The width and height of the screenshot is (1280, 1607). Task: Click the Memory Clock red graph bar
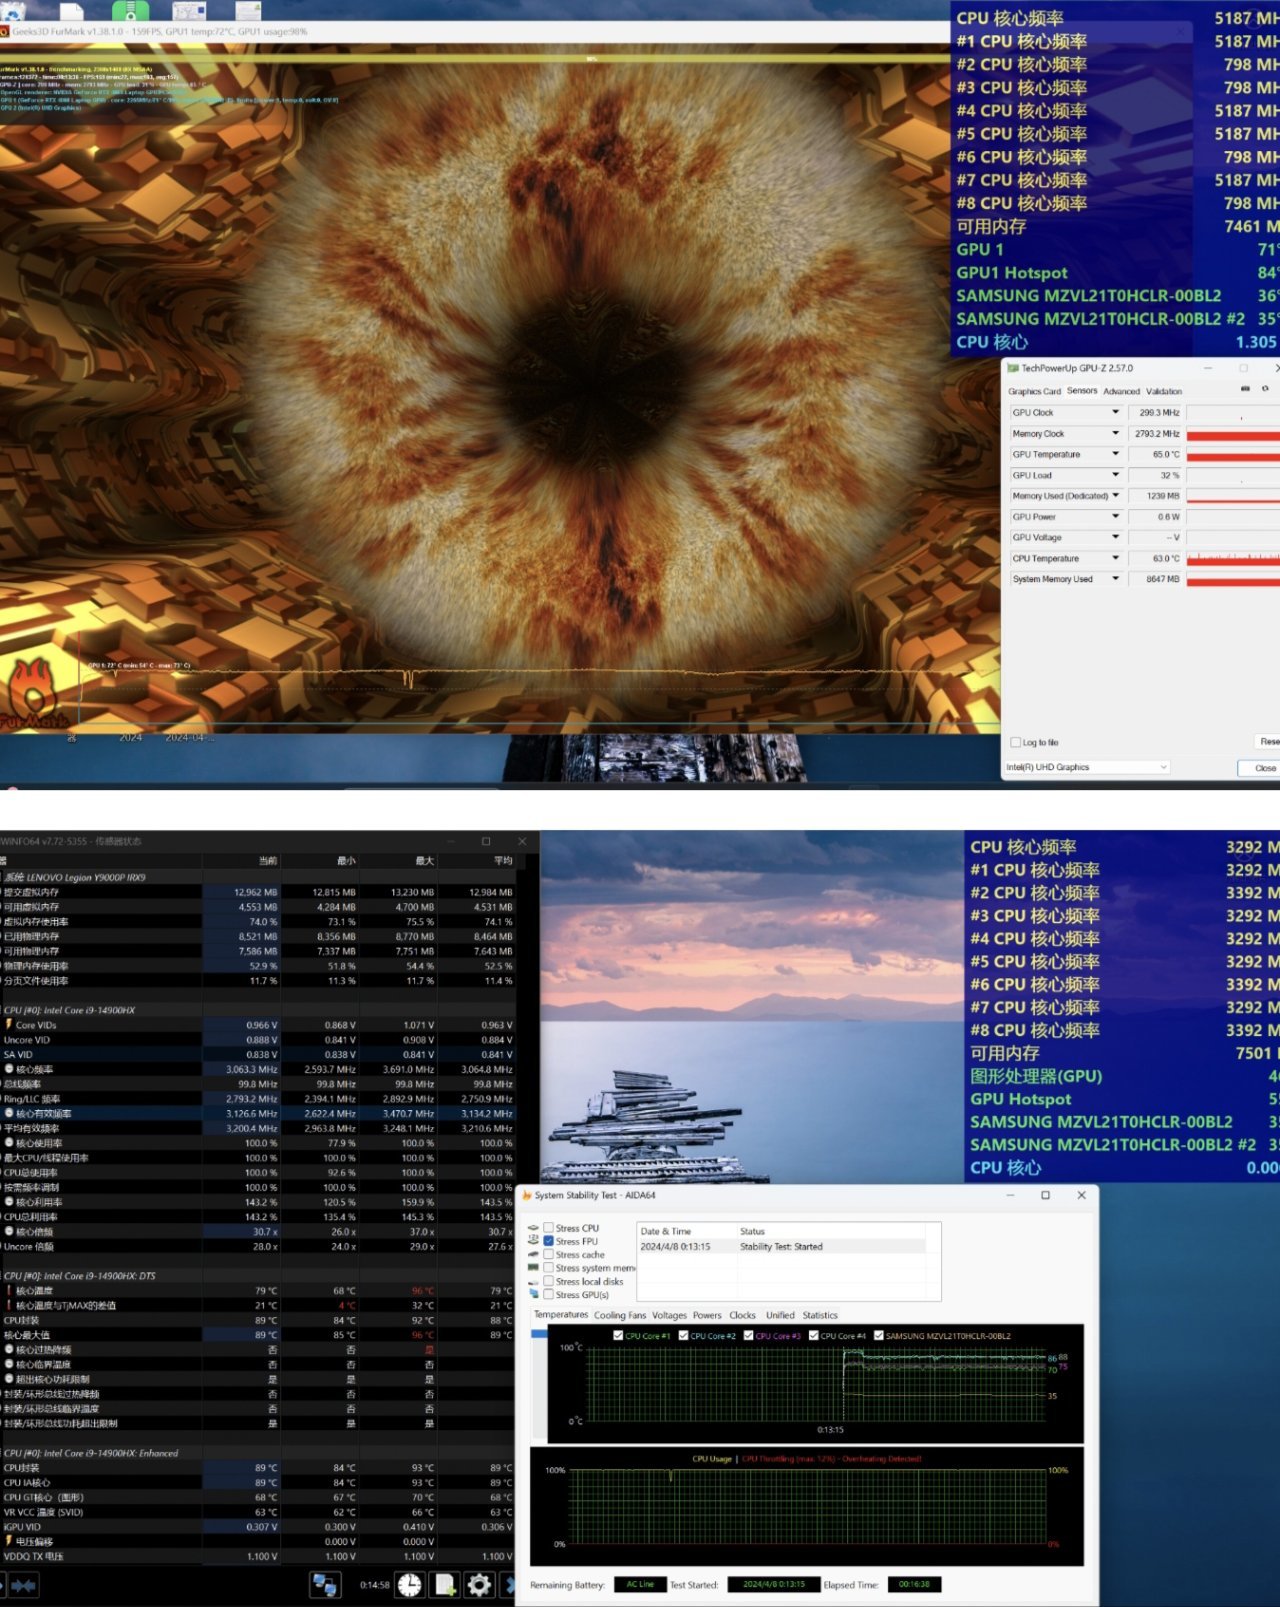click(x=1233, y=434)
